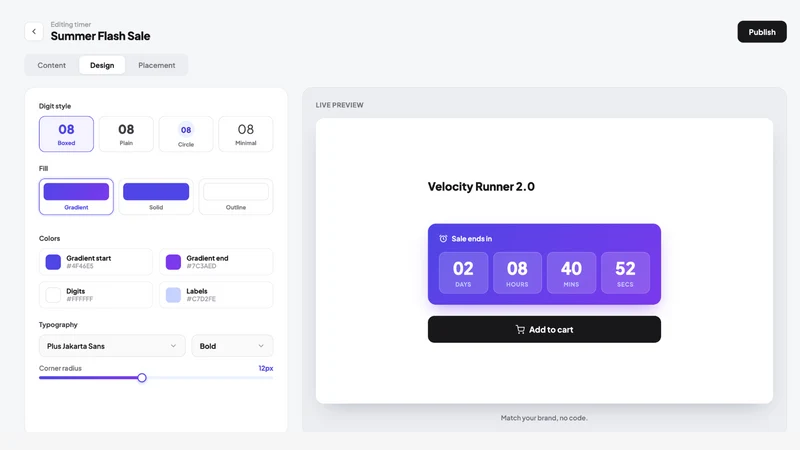Open the Bold font weight dropdown
The height and width of the screenshot is (450, 800).
tap(232, 346)
